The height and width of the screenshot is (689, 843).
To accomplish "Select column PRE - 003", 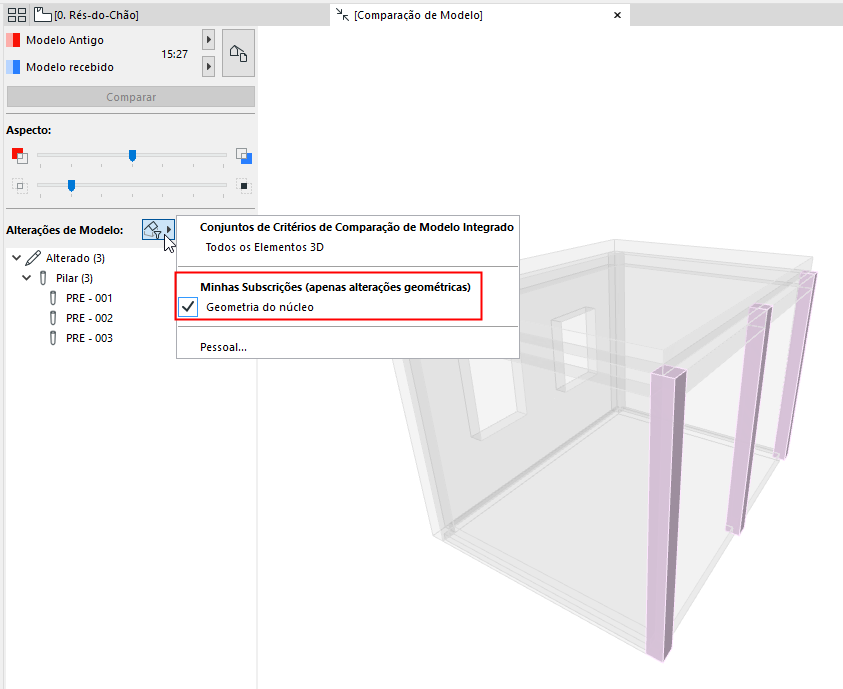I will pos(89,338).
